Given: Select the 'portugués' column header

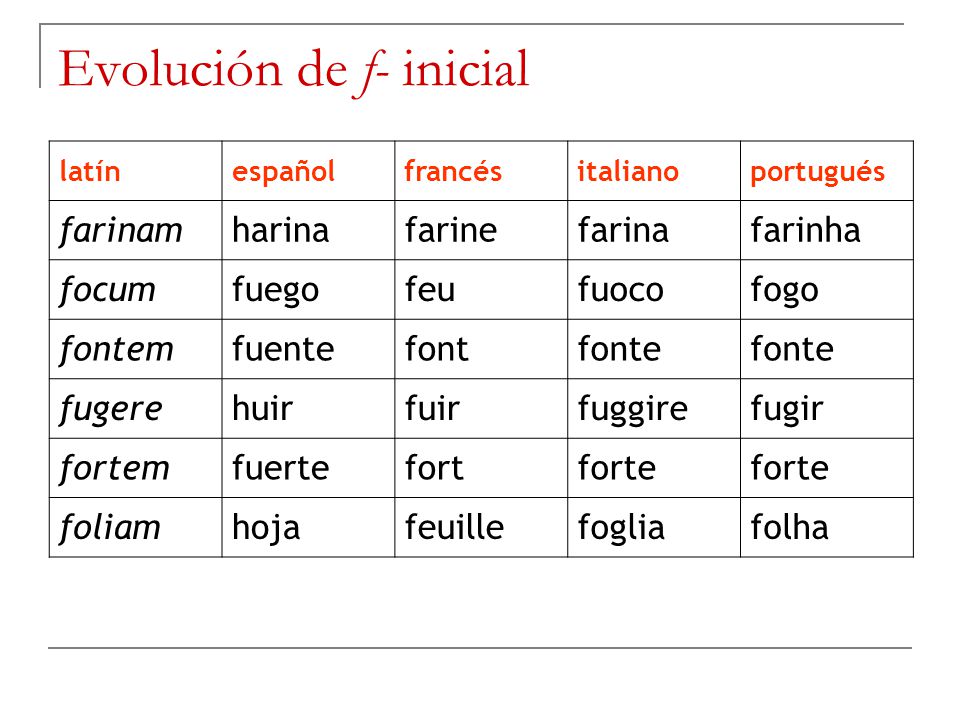Looking at the screenshot, I should pyautogui.click(x=827, y=171).
